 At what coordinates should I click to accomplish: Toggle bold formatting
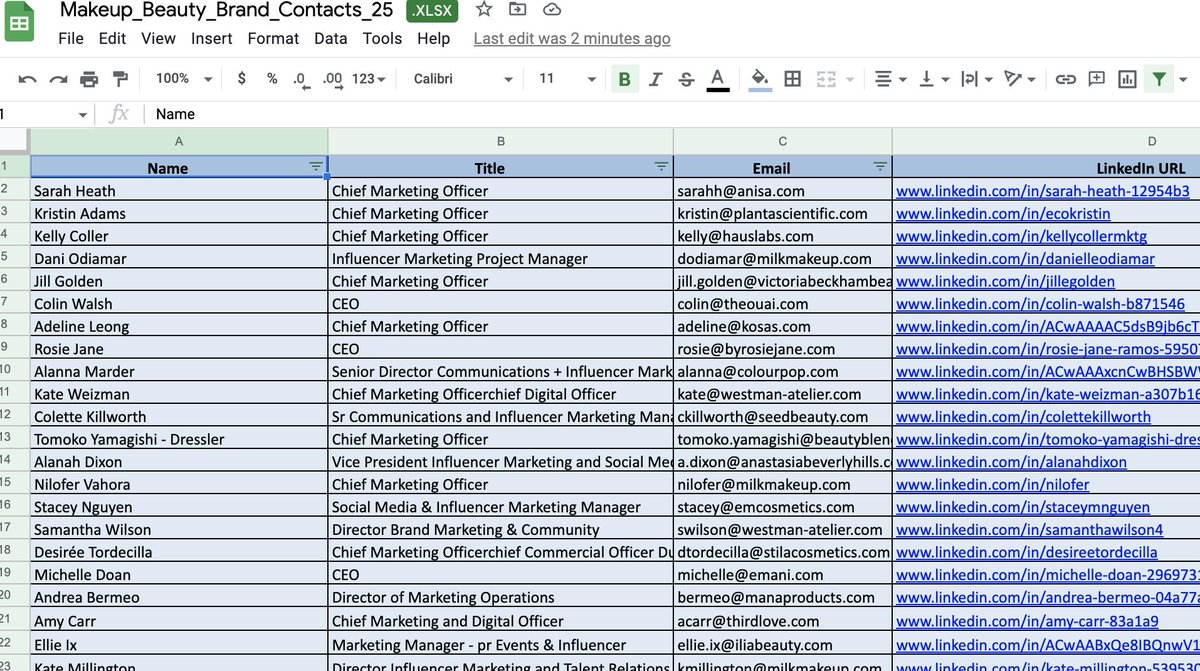click(625, 79)
